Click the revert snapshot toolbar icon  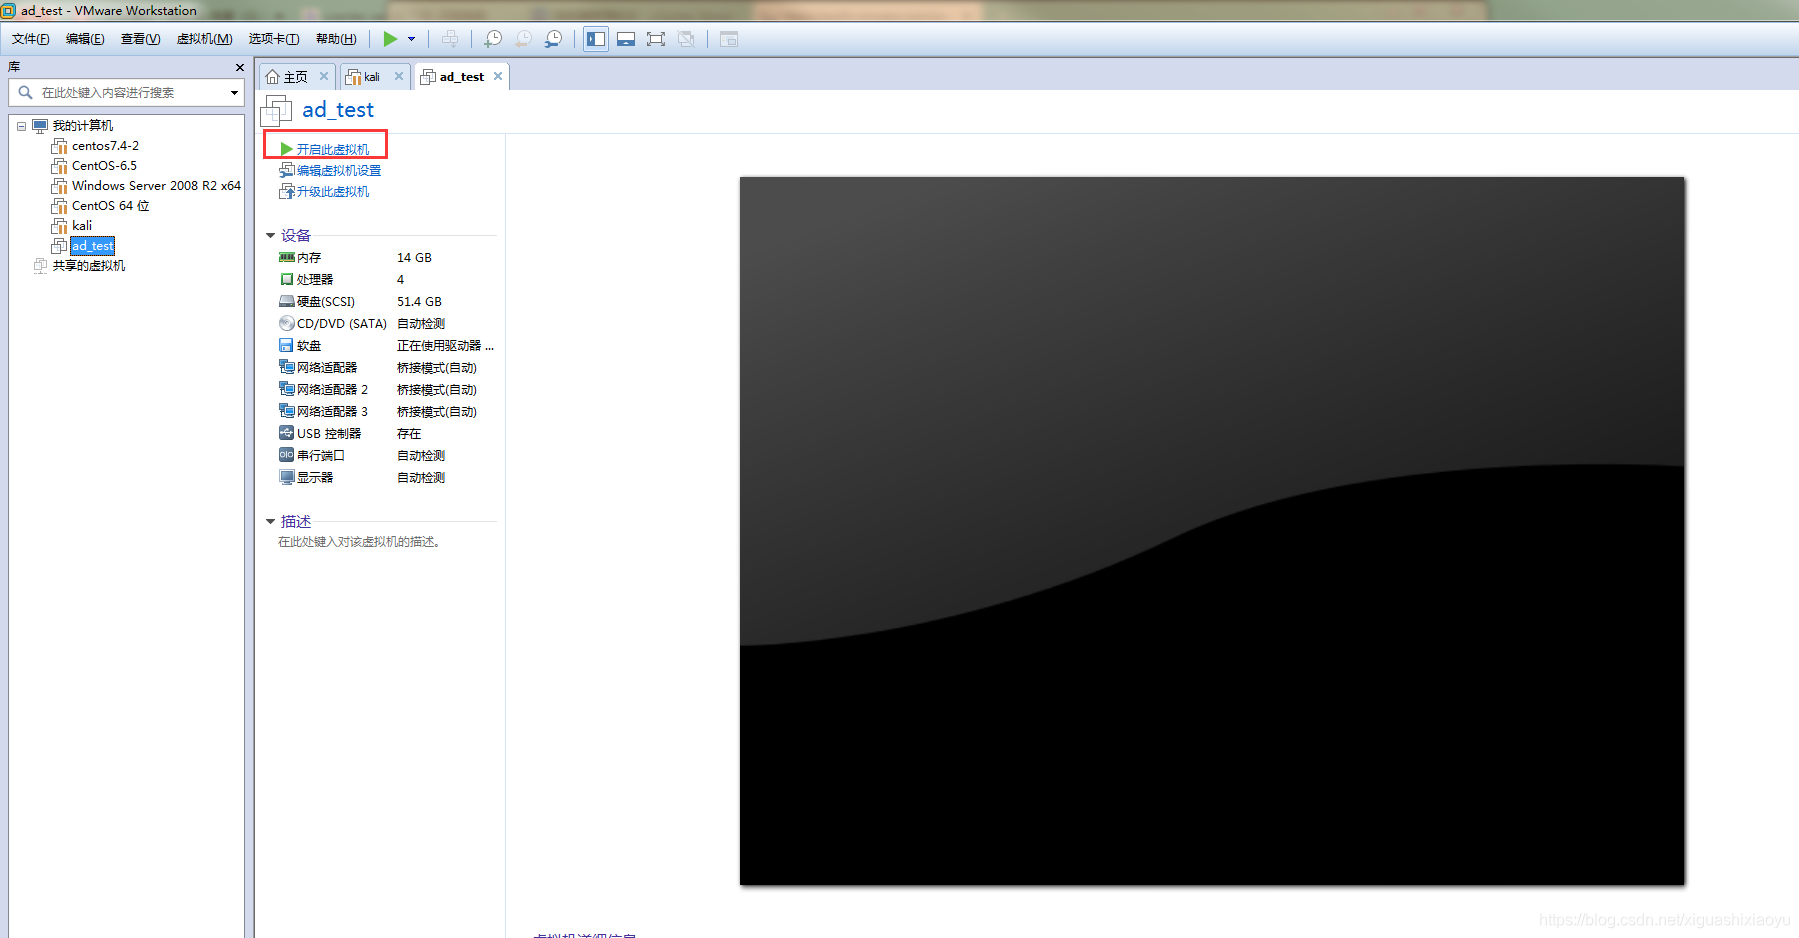coord(523,39)
